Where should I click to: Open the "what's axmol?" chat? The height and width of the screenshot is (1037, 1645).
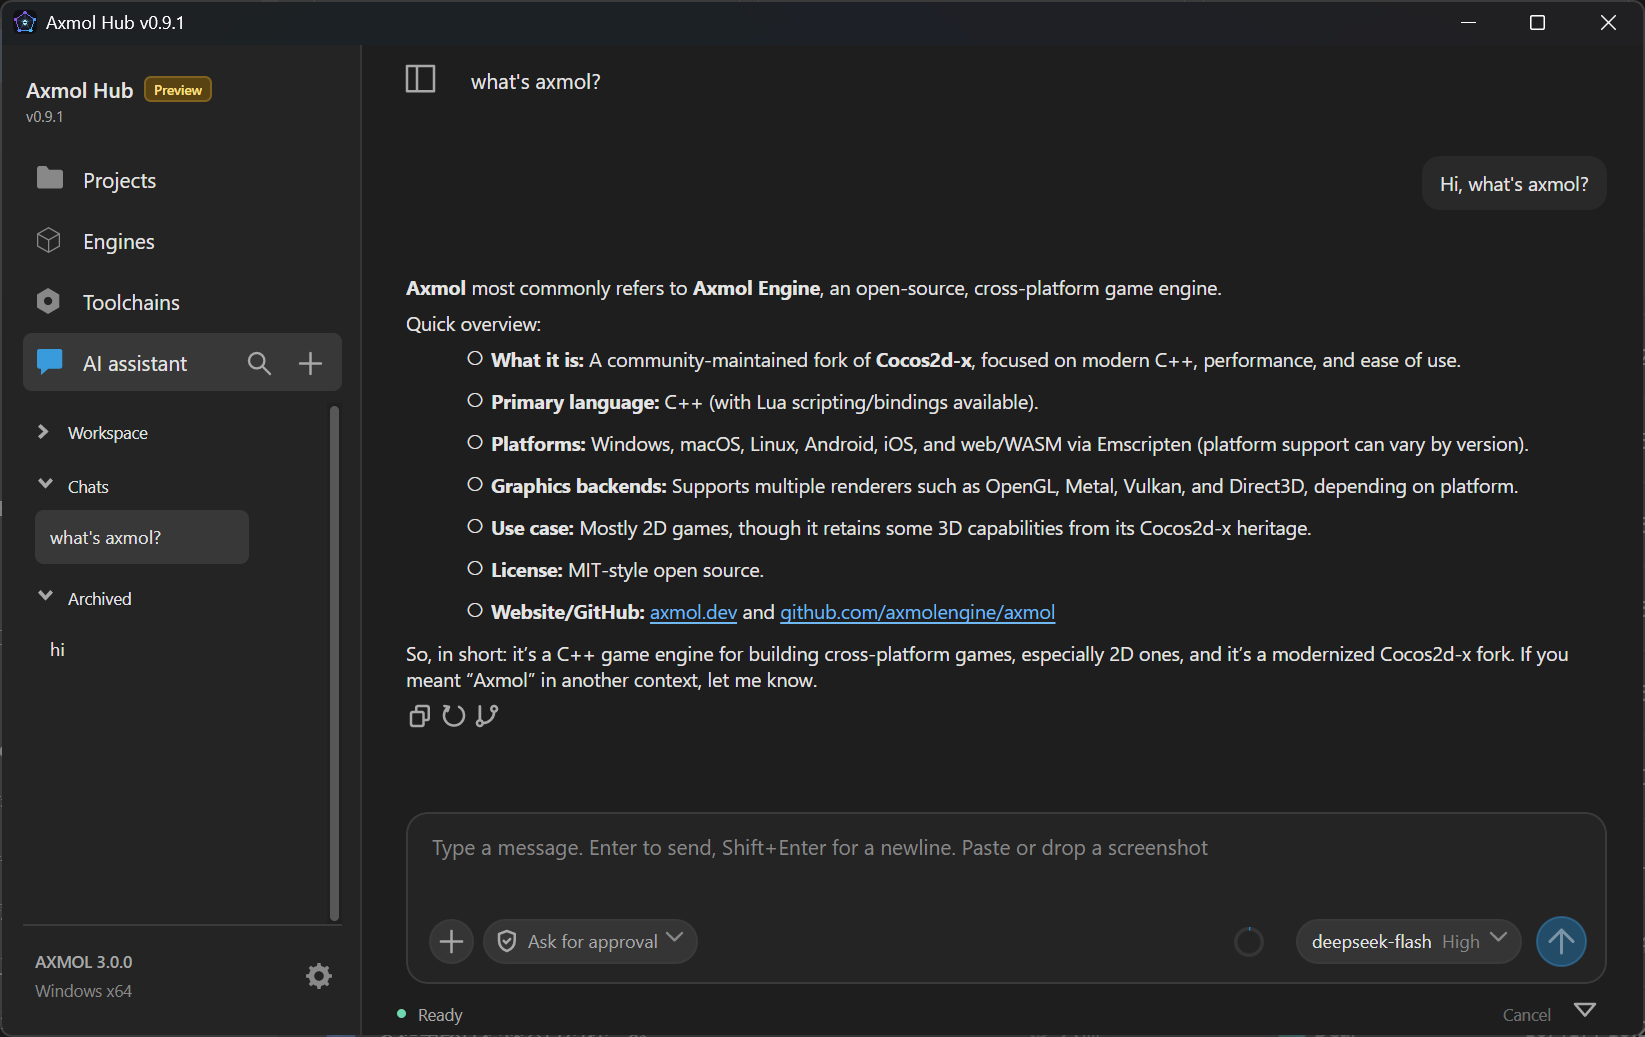click(142, 537)
